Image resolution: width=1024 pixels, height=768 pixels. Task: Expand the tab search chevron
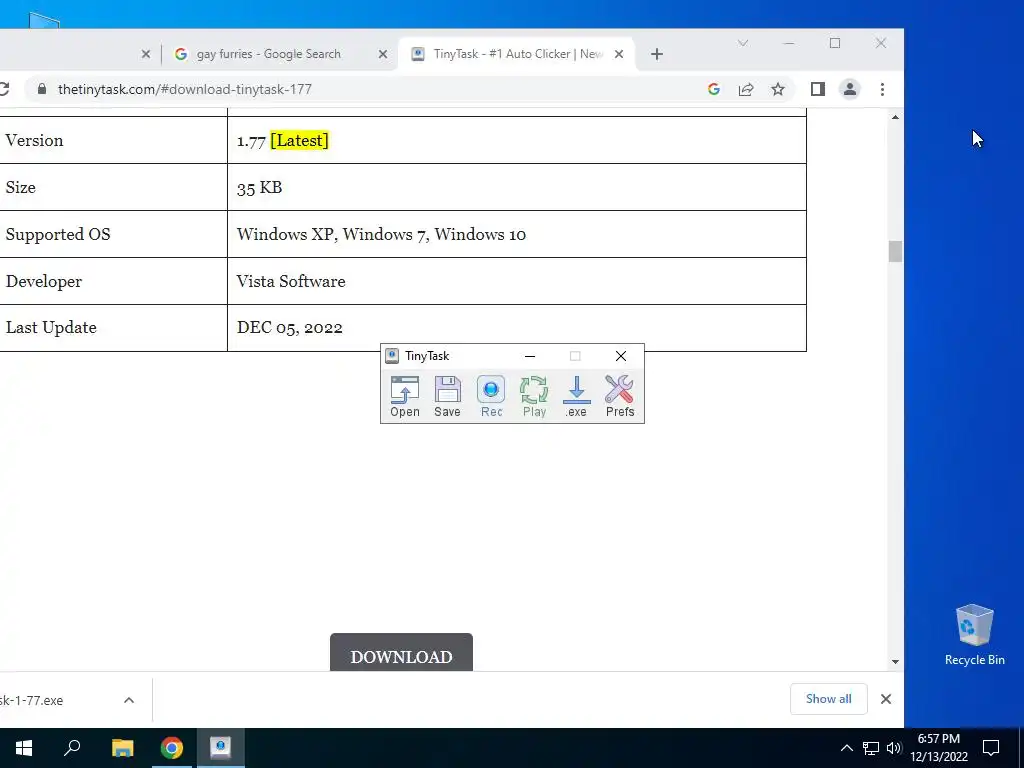(743, 43)
